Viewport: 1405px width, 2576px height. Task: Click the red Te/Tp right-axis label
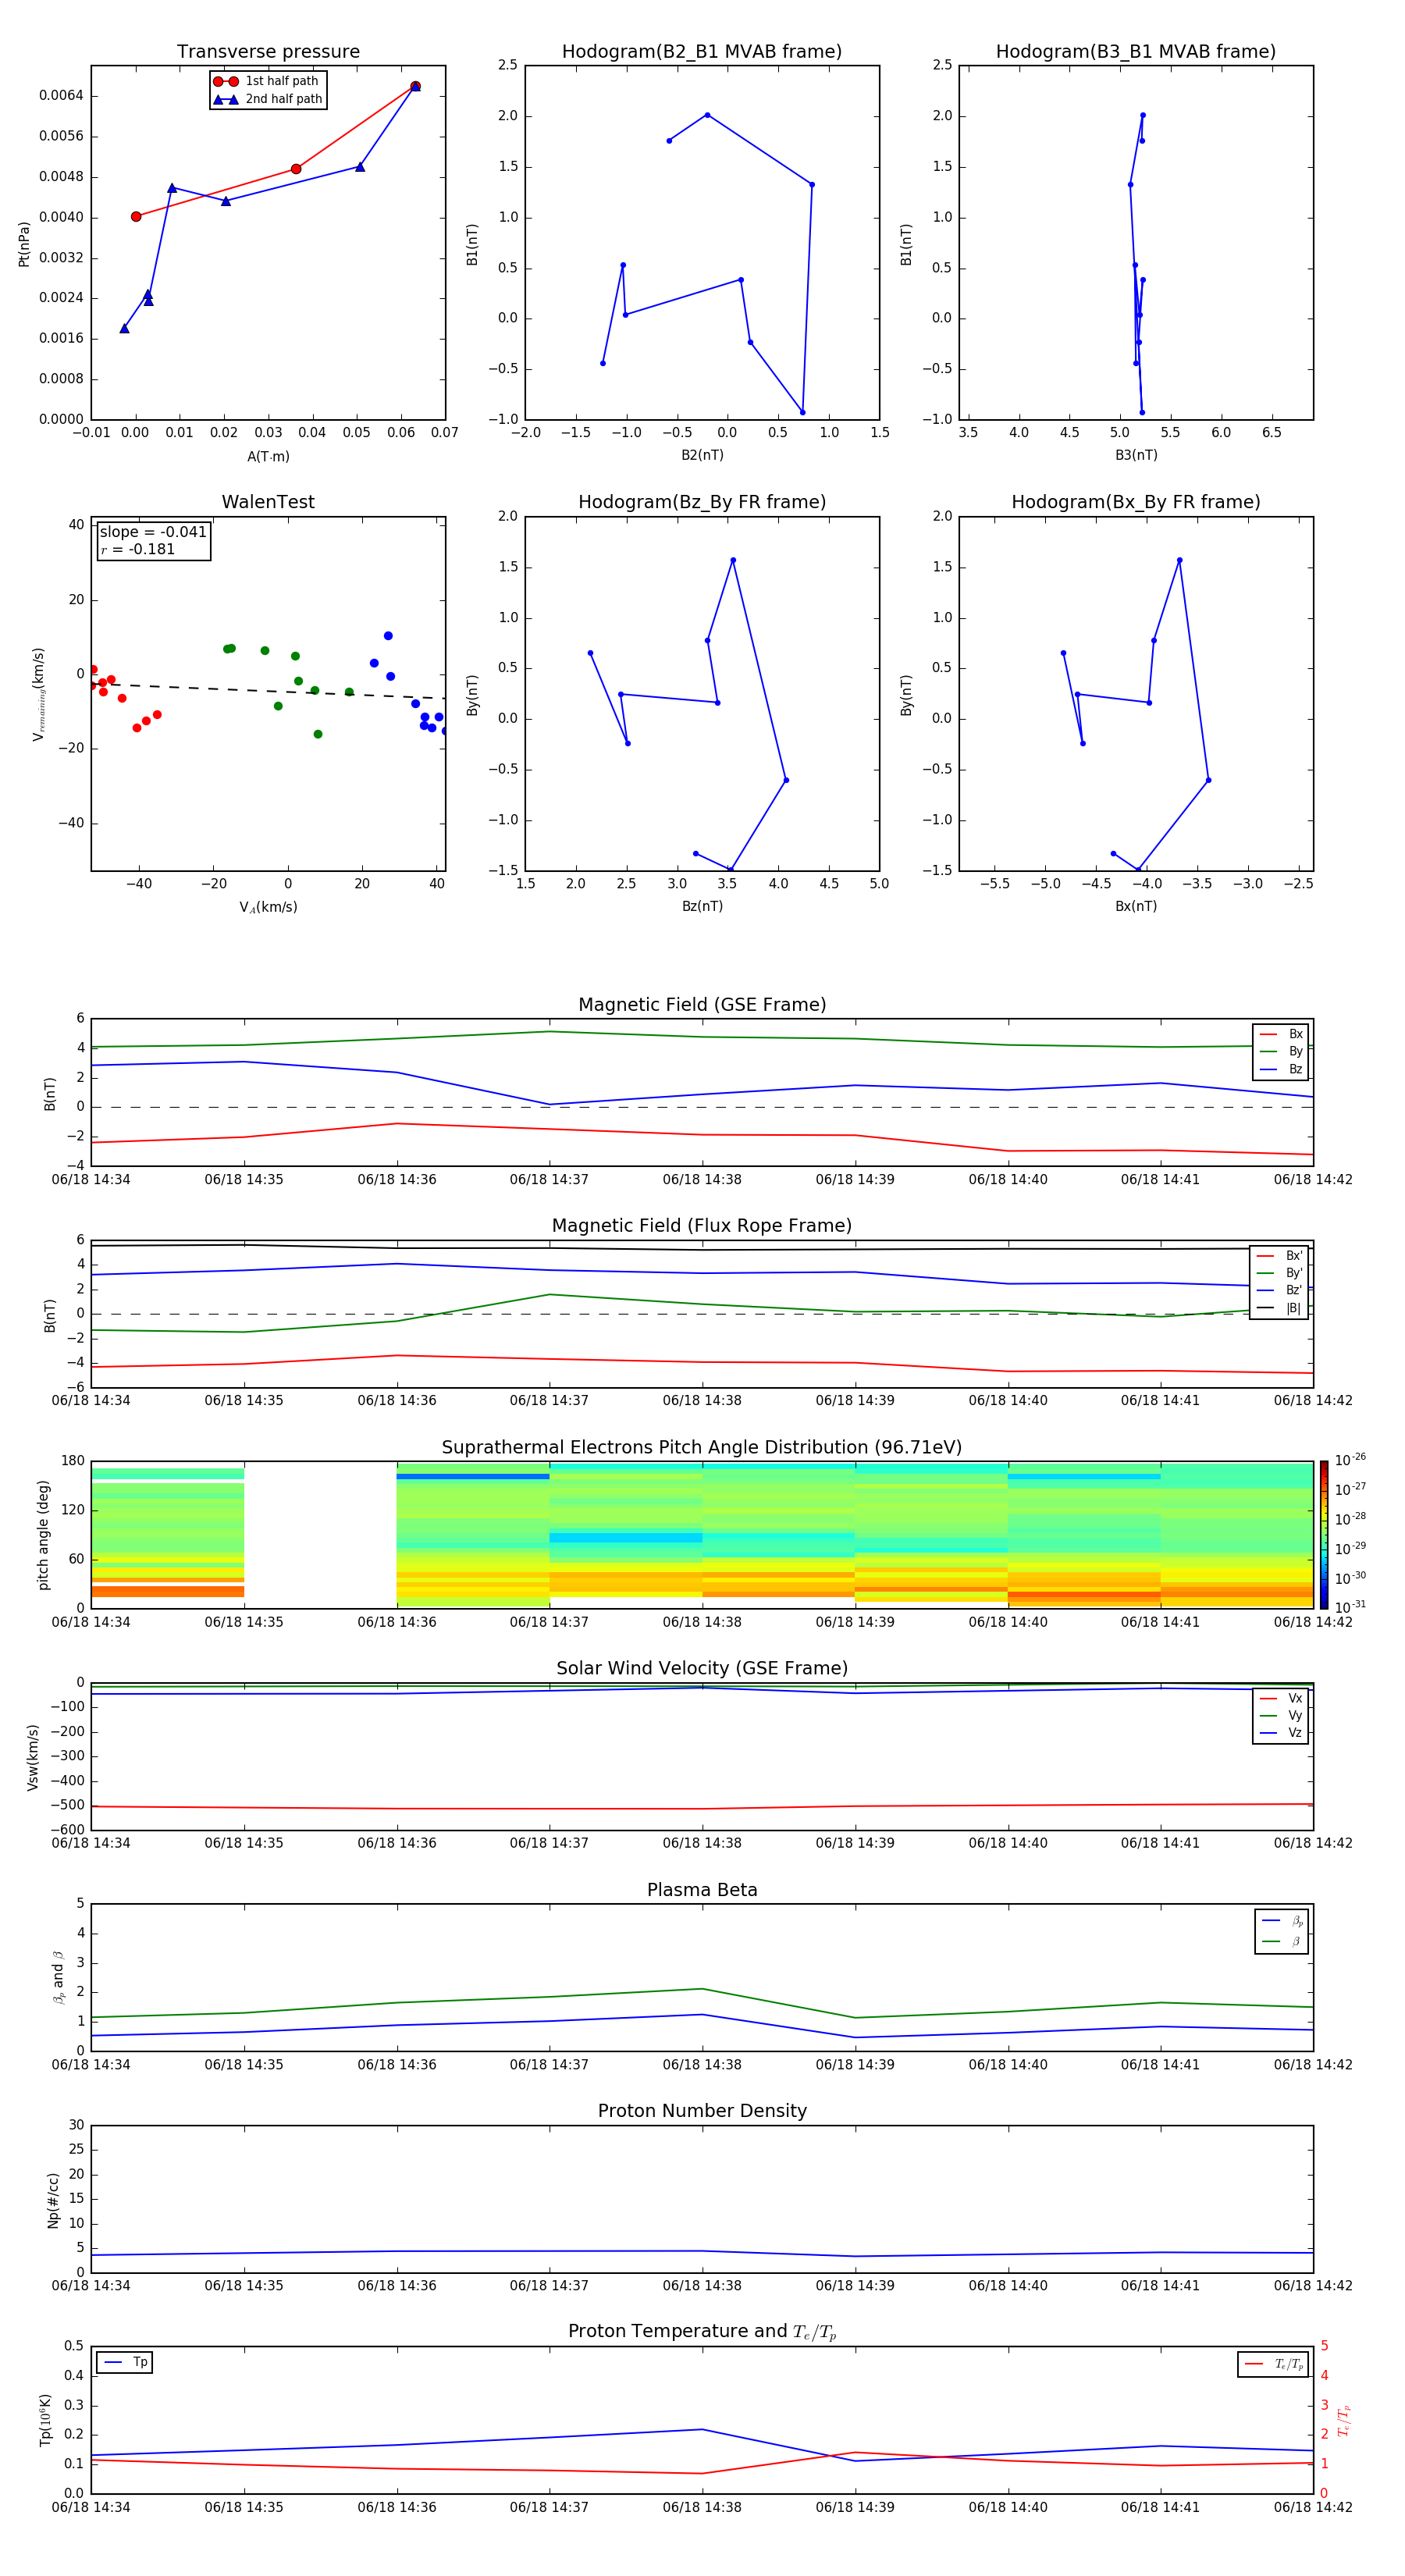1344,2420
